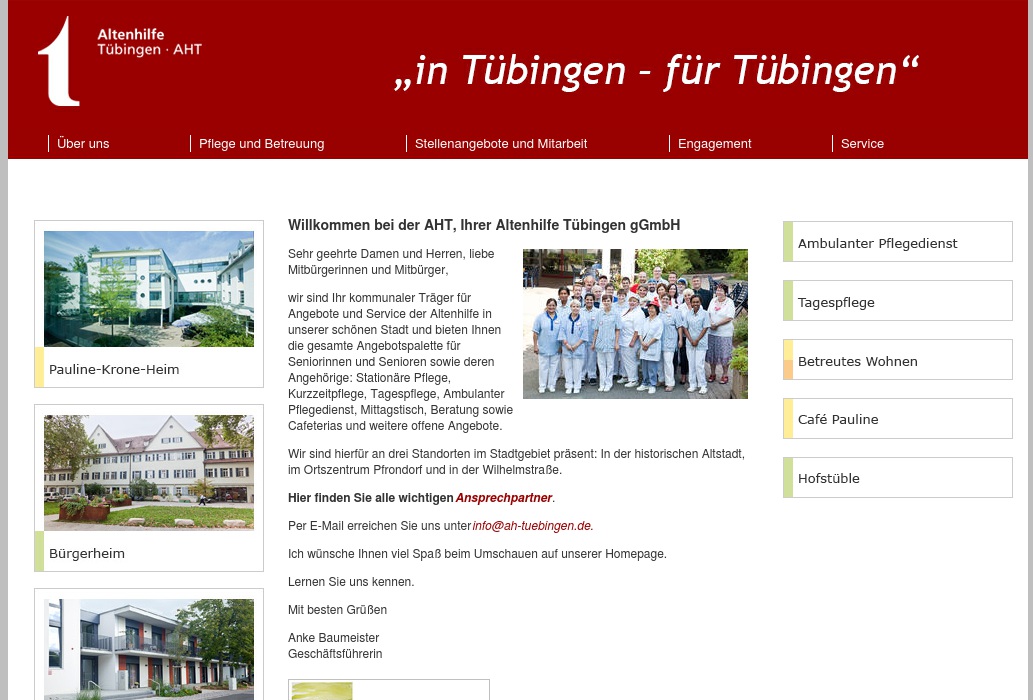The image size is (1033, 700).
Task: Open the Engagement menu
Action: 714,143
